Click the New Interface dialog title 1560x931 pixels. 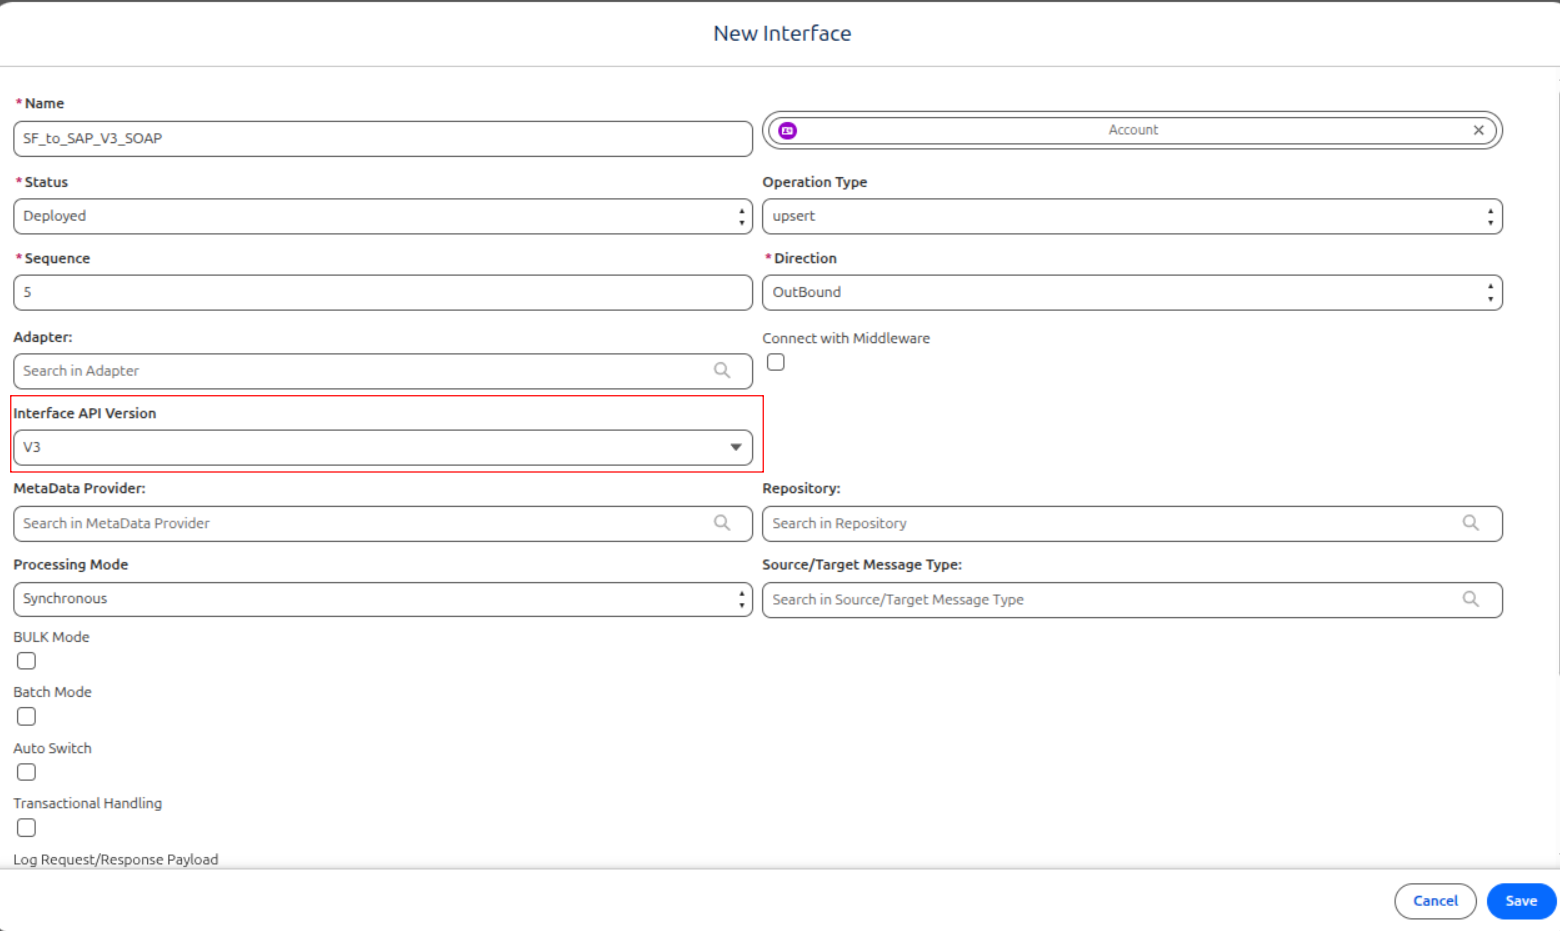[782, 33]
